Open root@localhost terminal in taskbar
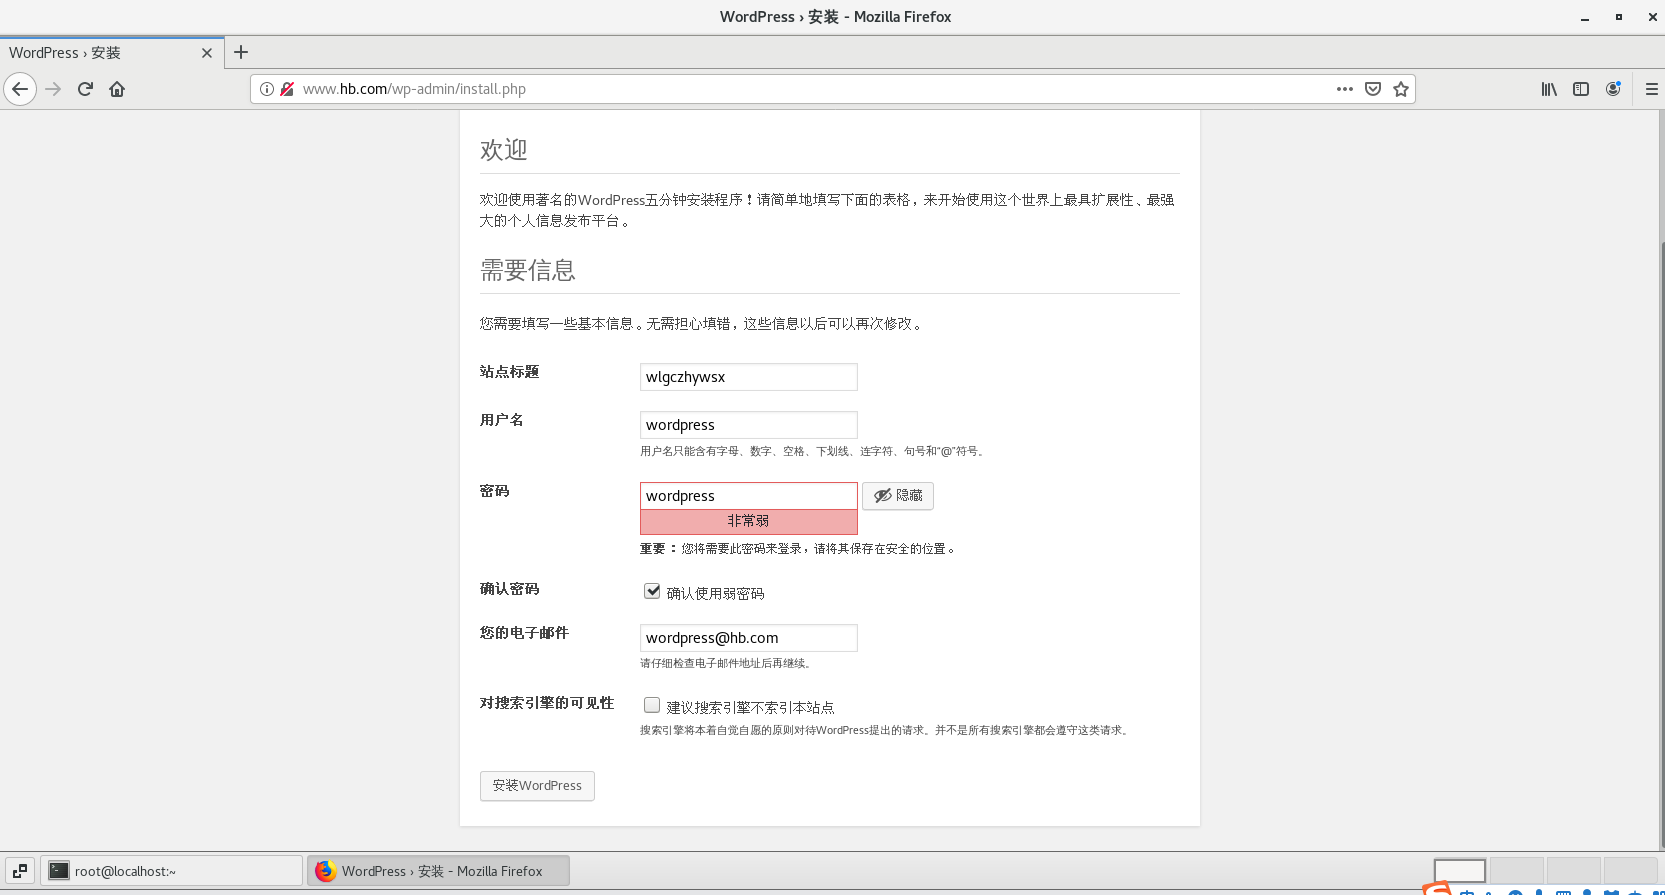 (171, 871)
